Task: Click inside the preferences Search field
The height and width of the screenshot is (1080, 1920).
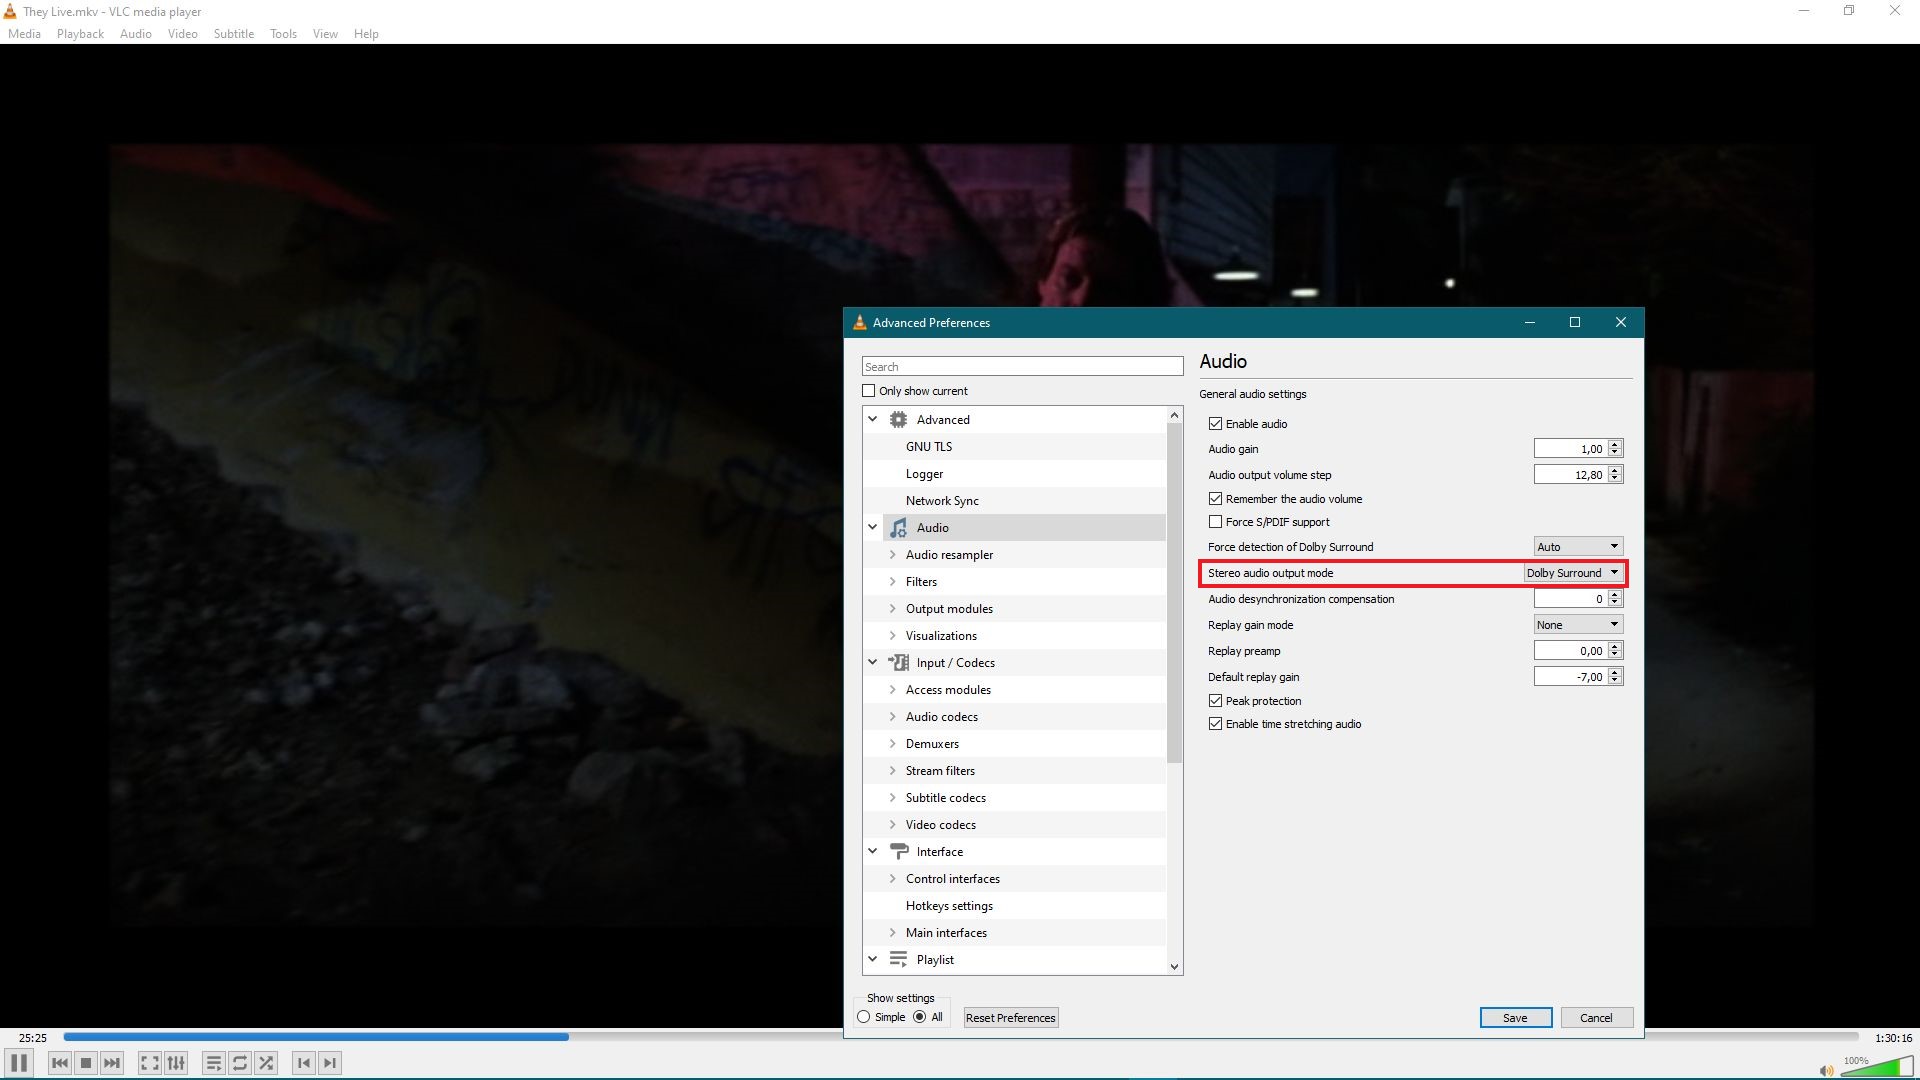Action: tap(1022, 367)
